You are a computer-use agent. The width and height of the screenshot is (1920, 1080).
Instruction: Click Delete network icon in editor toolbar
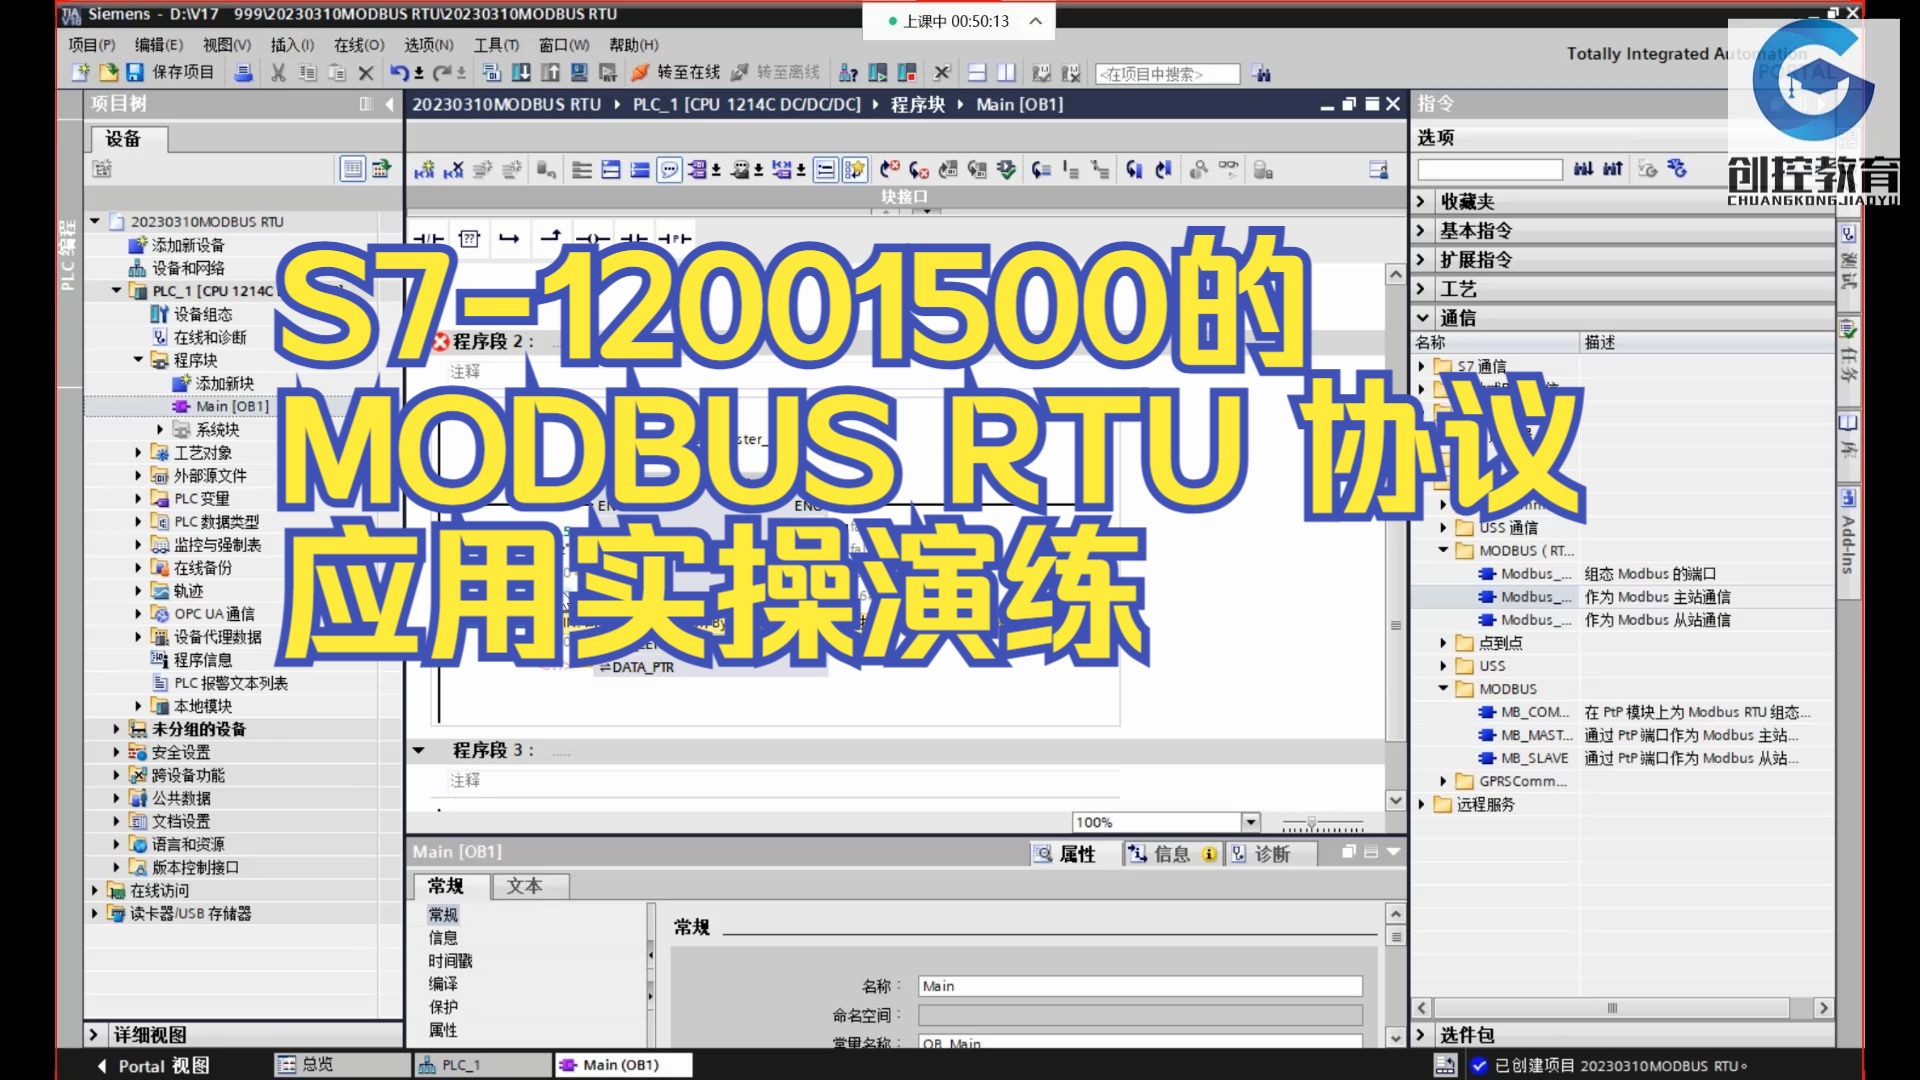[x=453, y=170]
